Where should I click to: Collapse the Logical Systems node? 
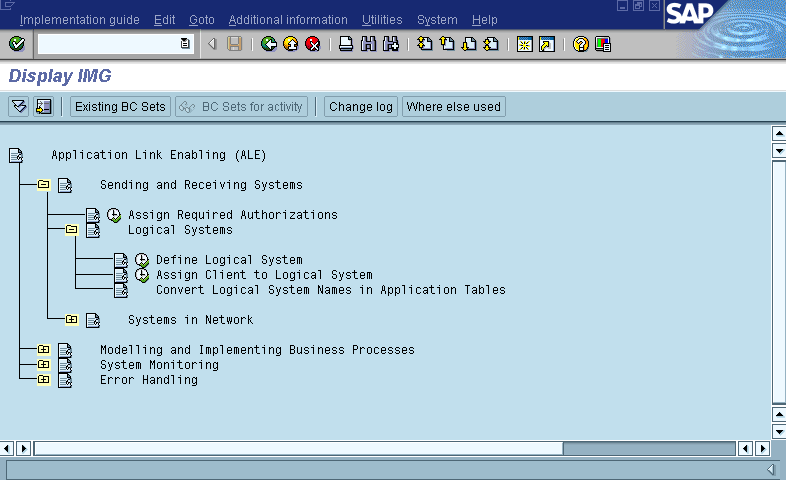72,229
